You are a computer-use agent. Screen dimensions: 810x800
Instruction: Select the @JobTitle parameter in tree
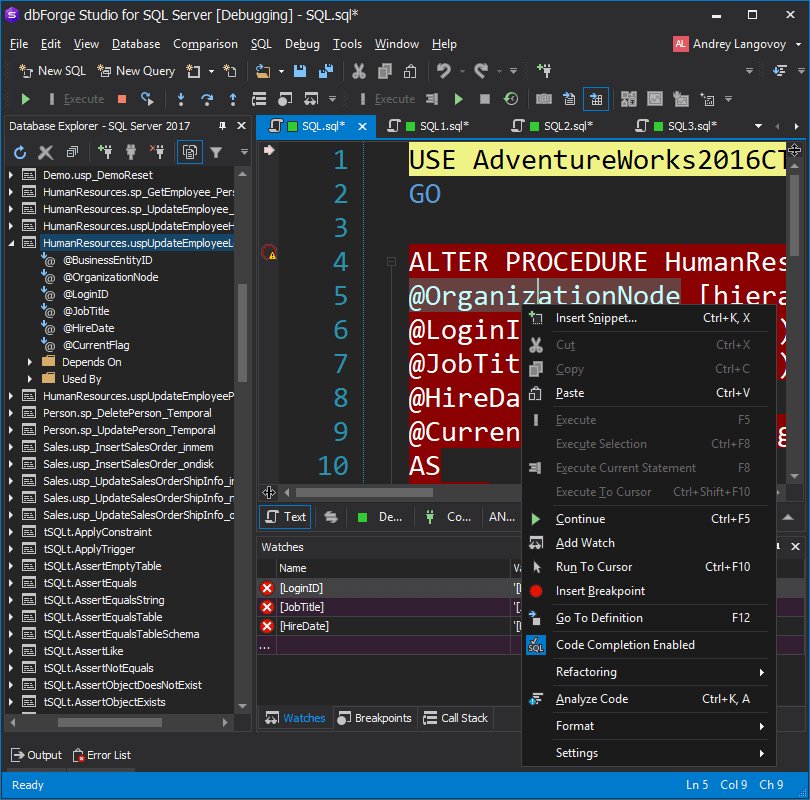[x=86, y=311]
